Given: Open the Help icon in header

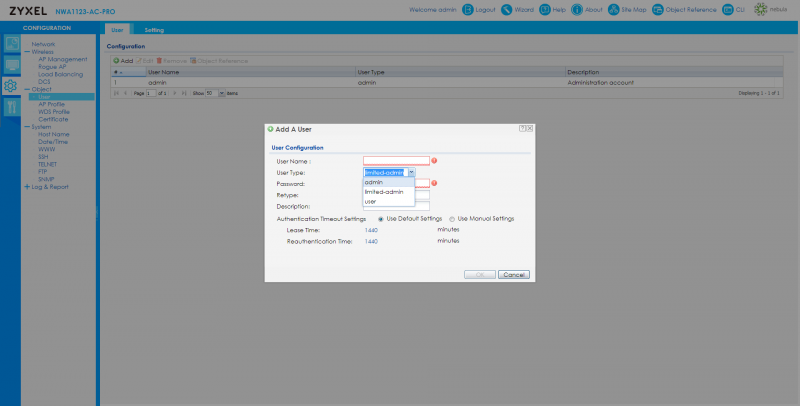Looking at the screenshot, I should tap(545, 10).
